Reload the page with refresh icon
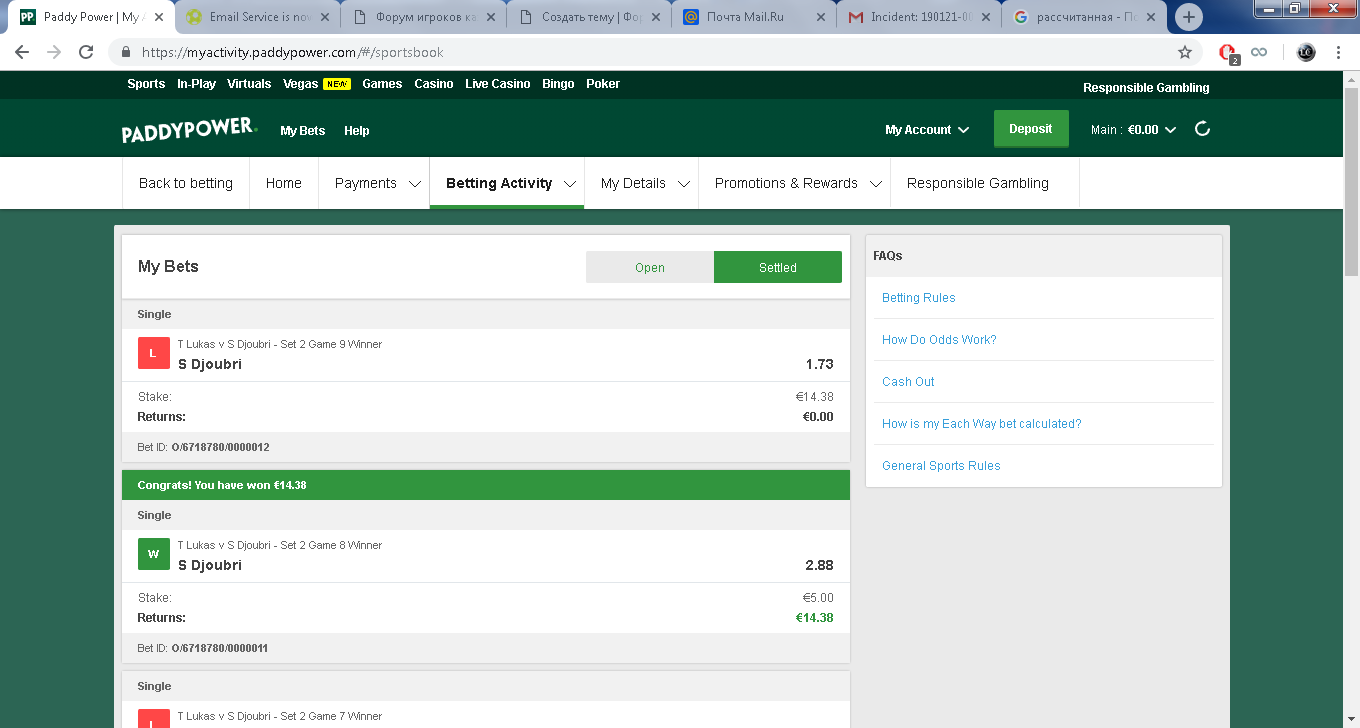This screenshot has height=728, width=1360. click(x=86, y=52)
